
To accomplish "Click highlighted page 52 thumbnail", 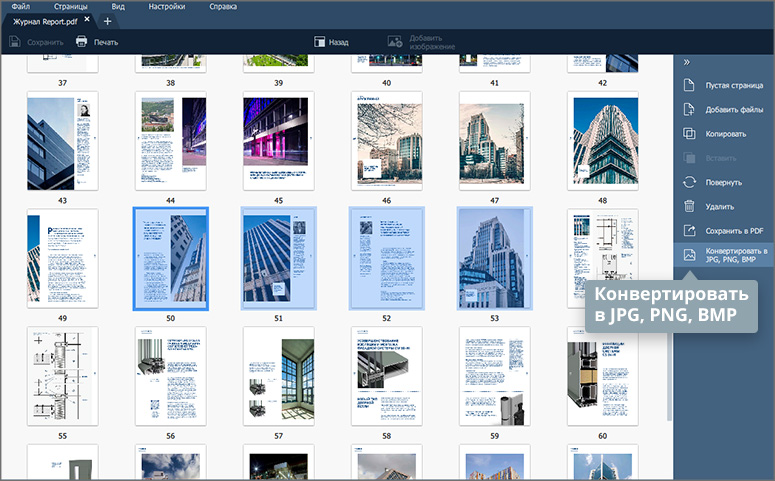I will (x=387, y=259).
